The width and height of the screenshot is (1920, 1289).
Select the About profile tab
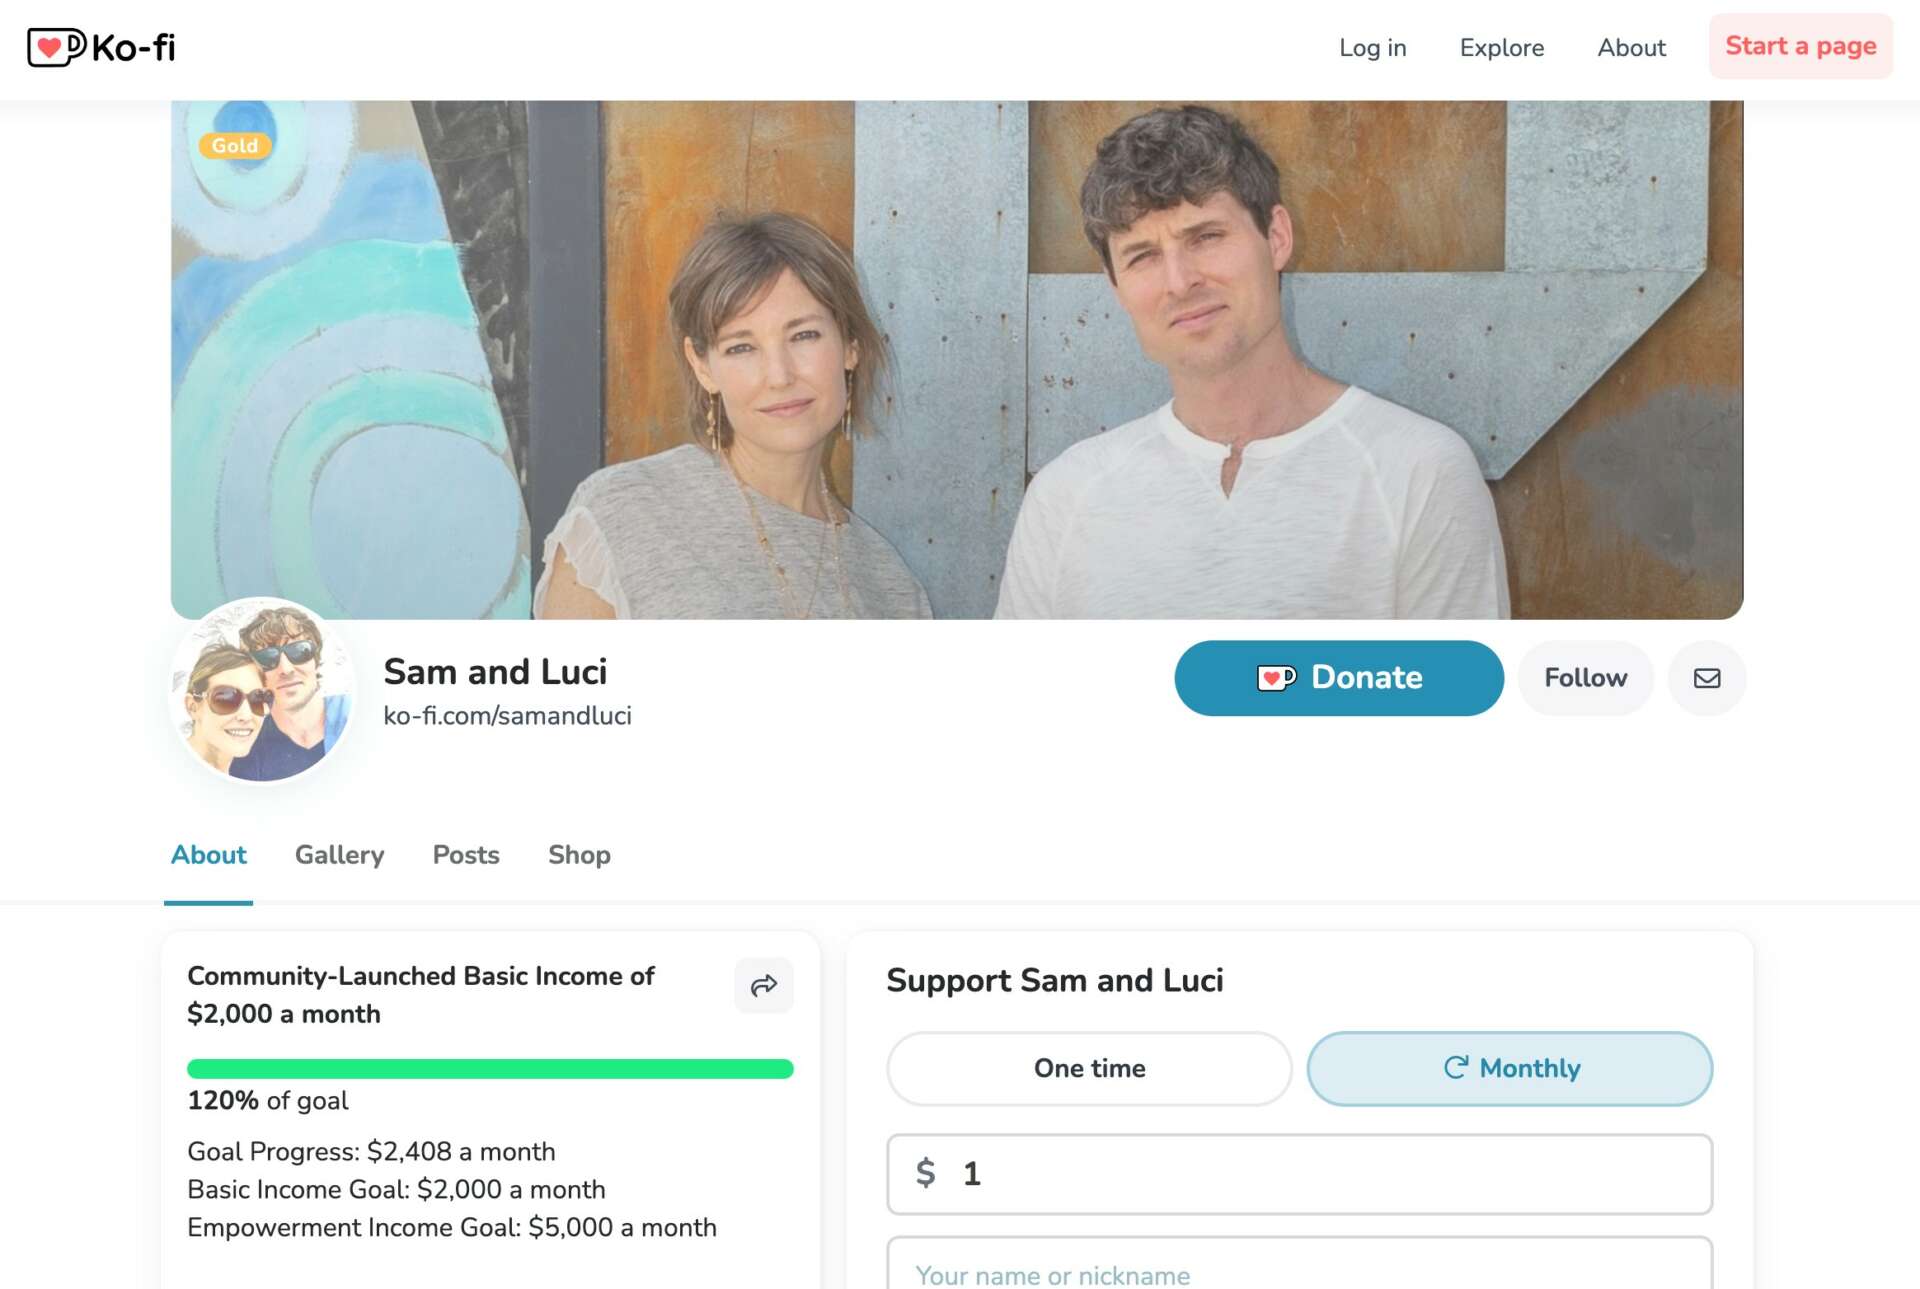tap(208, 855)
